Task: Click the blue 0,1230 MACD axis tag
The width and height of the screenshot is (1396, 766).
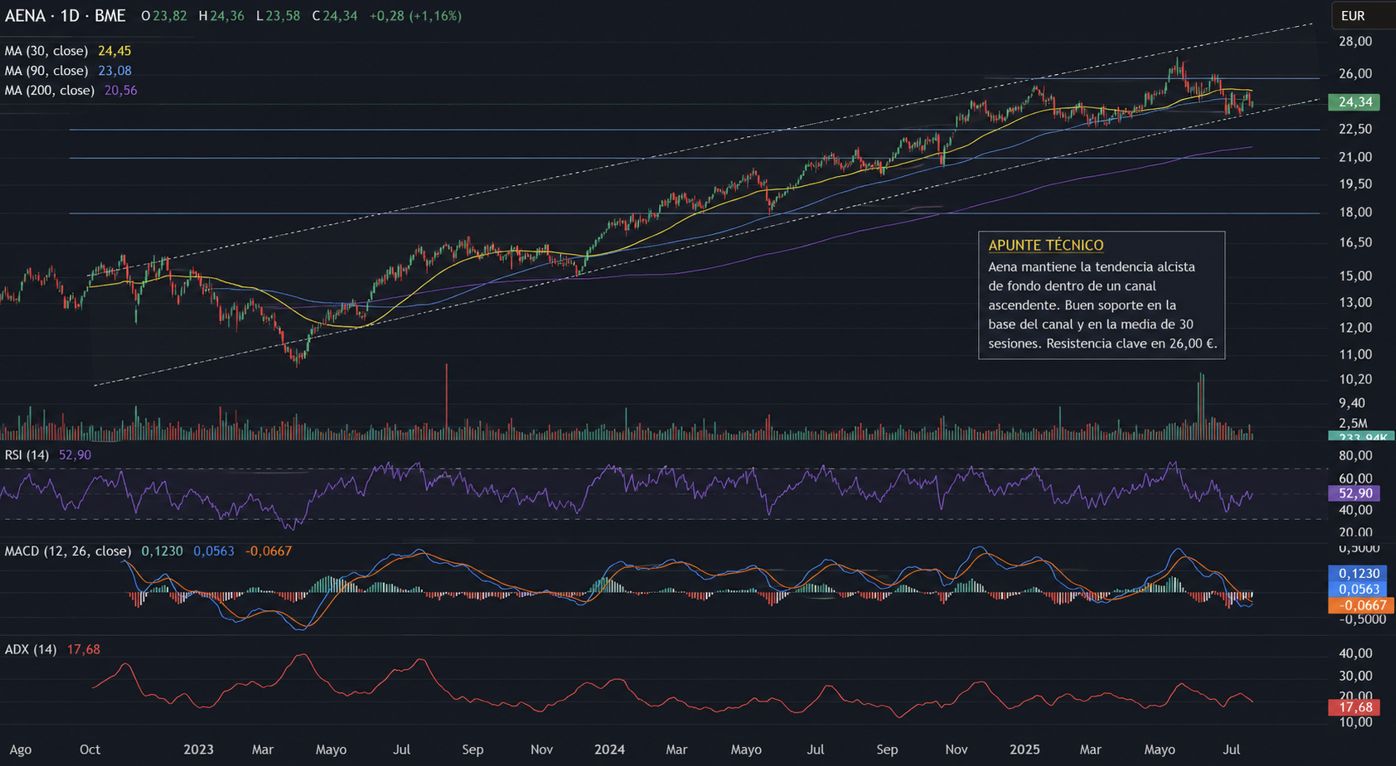Action: 1360,574
